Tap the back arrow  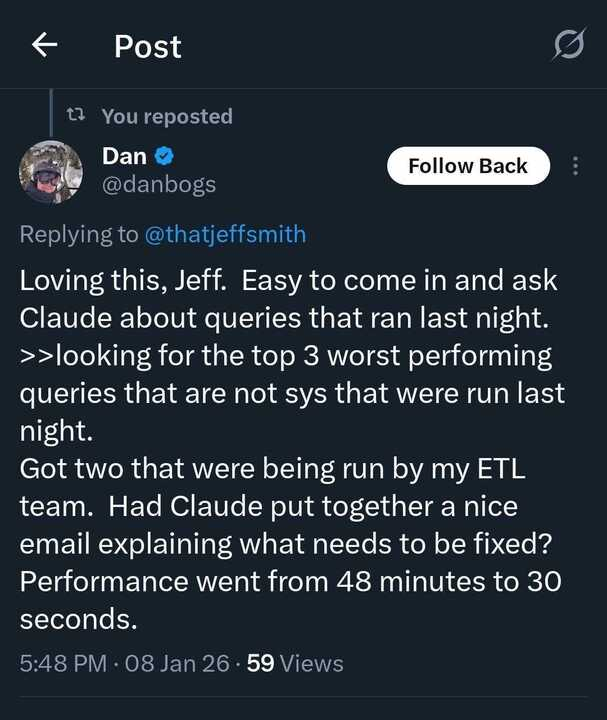[x=44, y=45]
